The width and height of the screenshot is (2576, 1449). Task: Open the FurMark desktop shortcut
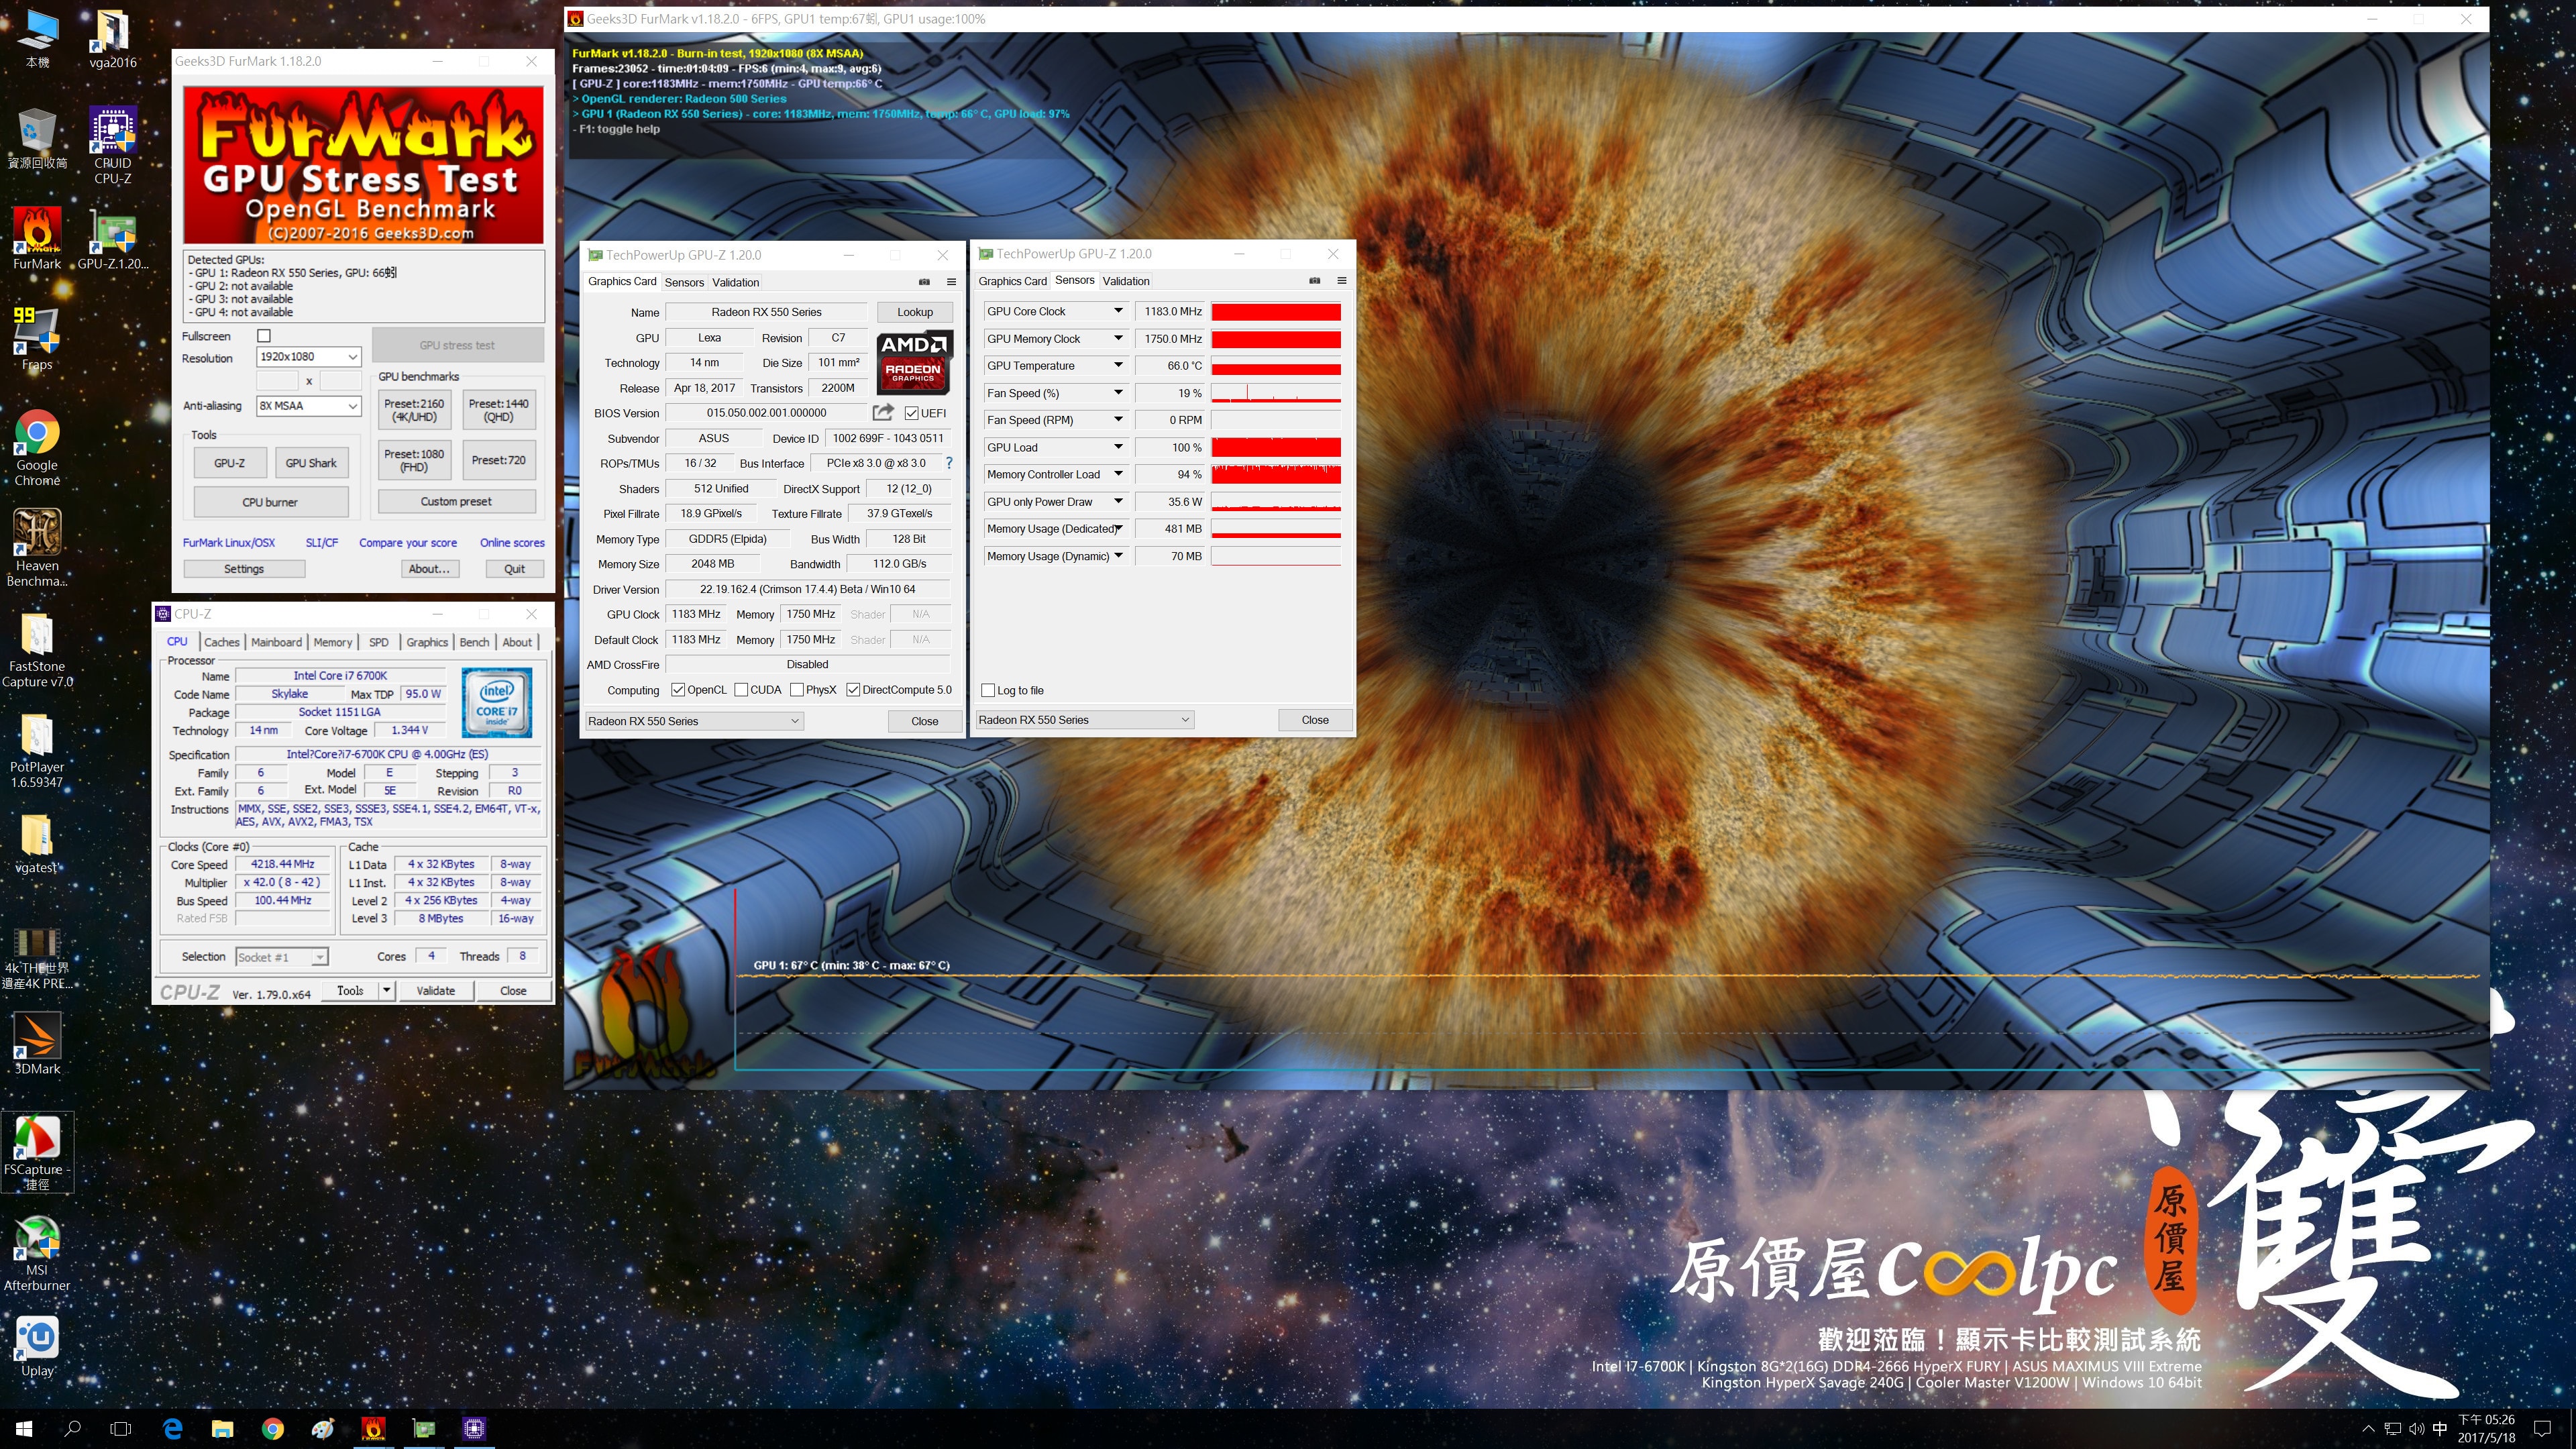[x=37, y=239]
